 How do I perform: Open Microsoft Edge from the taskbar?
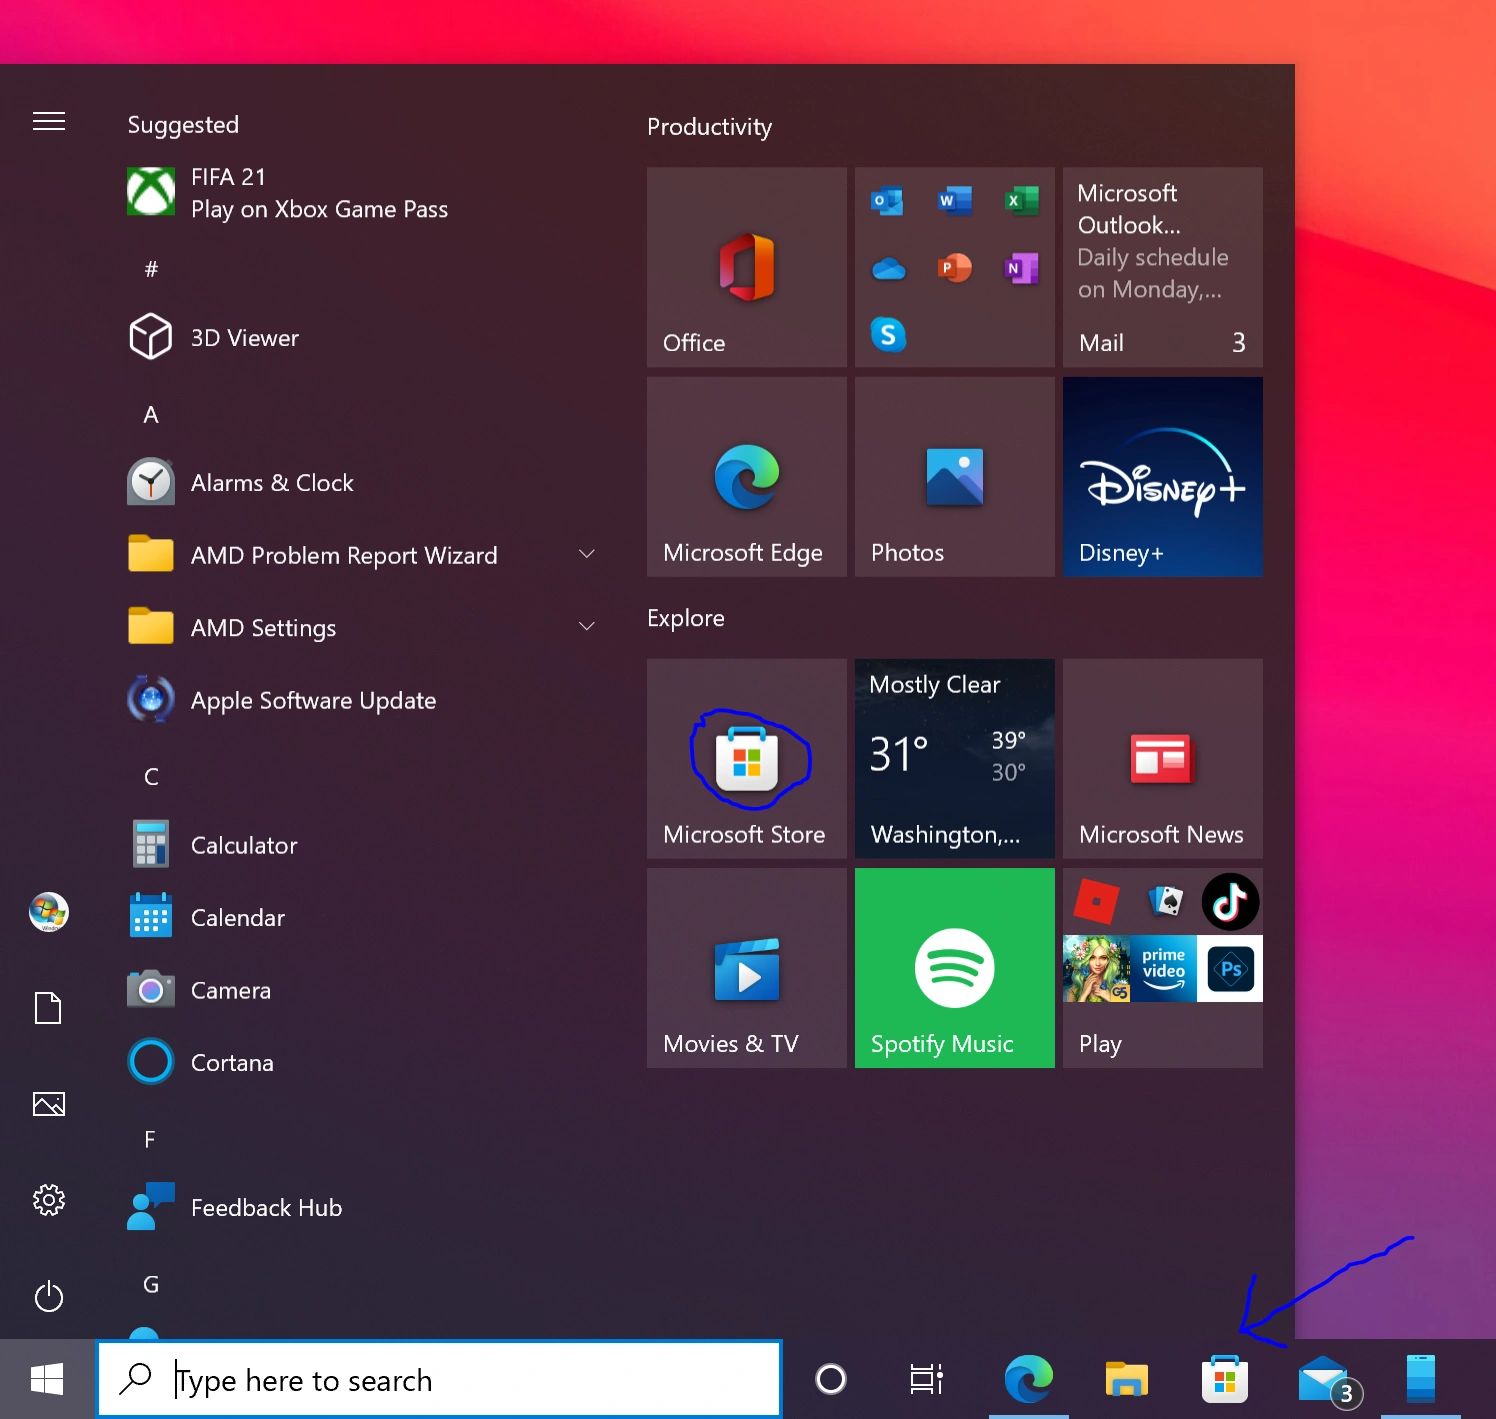point(1028,1379)
